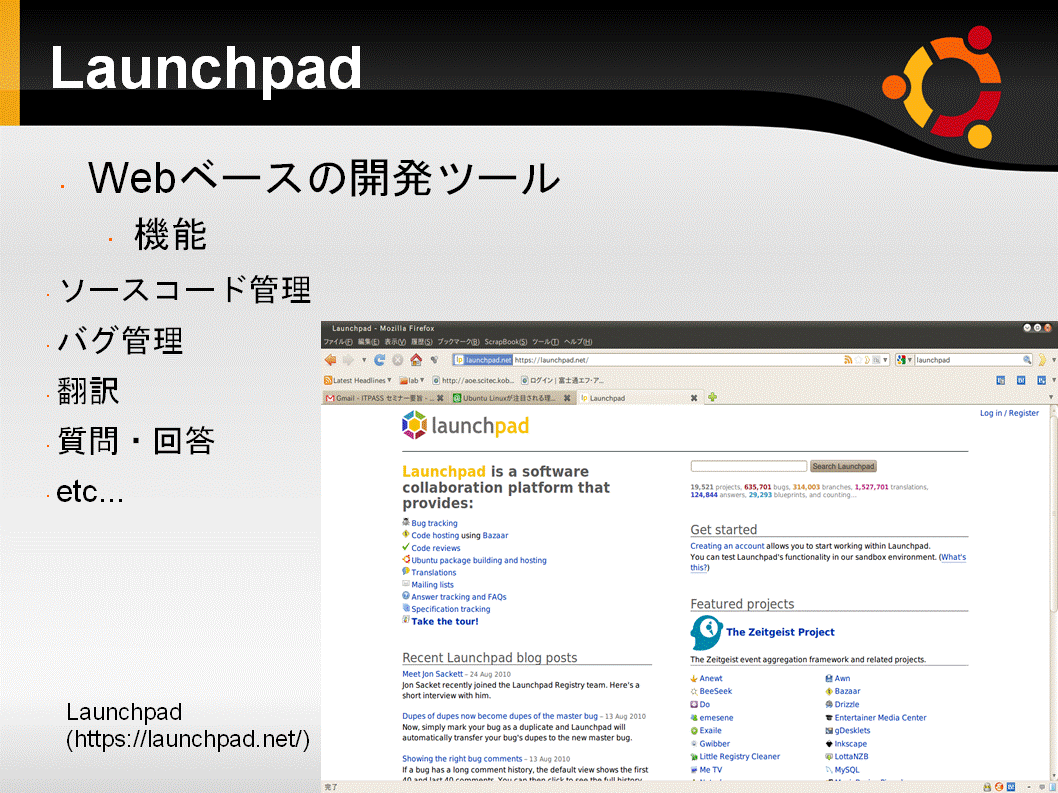This screenshot has width=1058, height=793.
Task: Click the Launchpad search text field
Action: click(x=749, y=466)
